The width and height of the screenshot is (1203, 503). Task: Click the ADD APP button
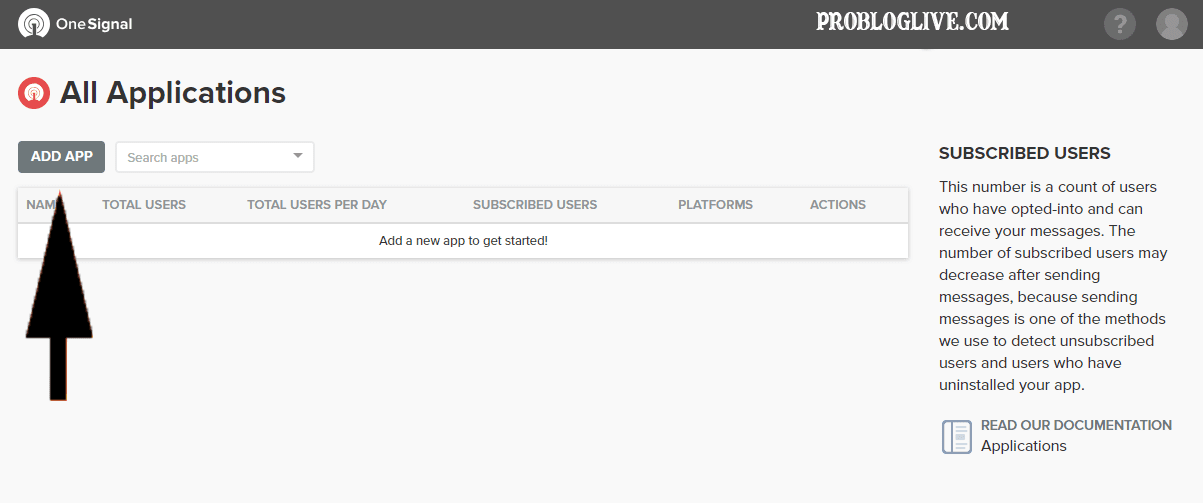62,157
